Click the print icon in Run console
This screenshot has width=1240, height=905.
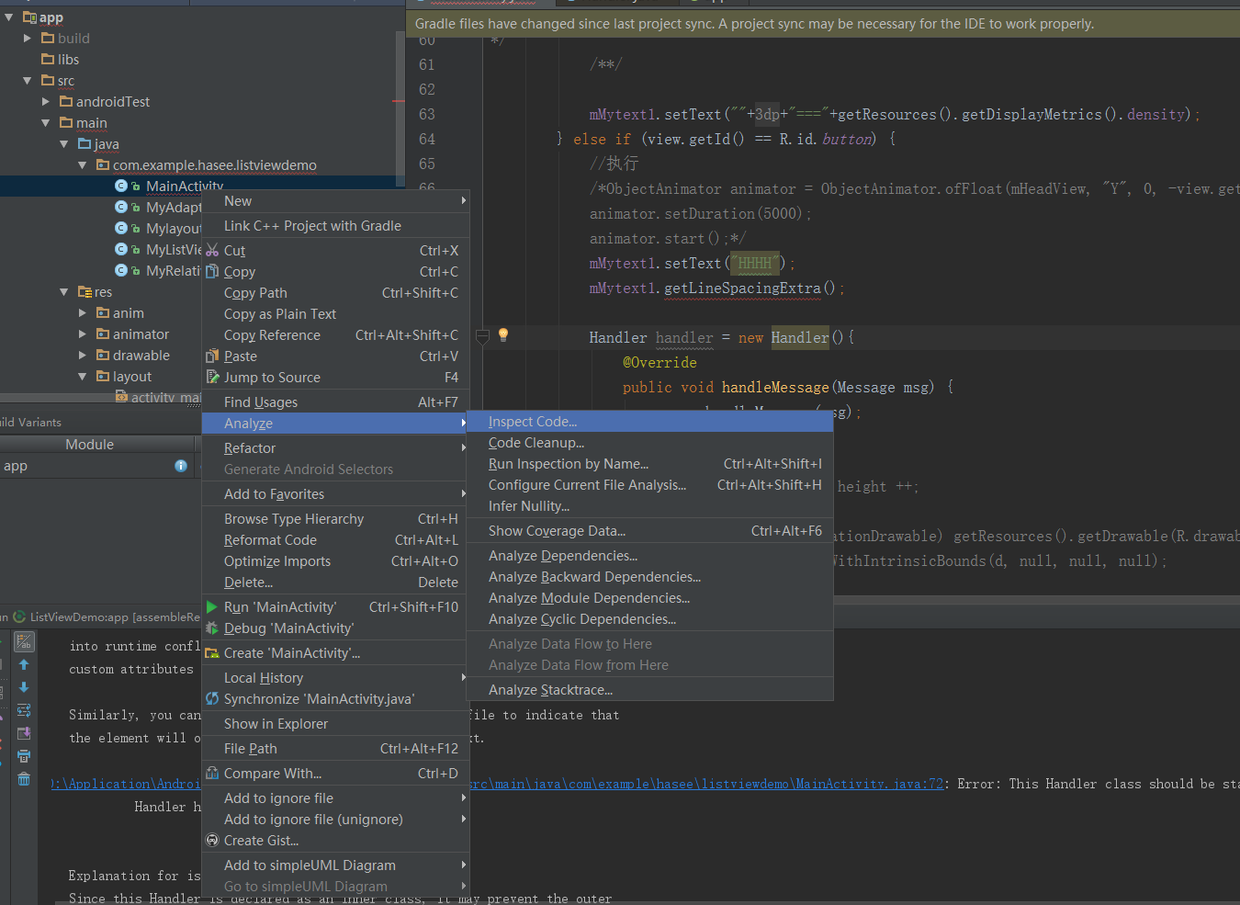point(24,756)
